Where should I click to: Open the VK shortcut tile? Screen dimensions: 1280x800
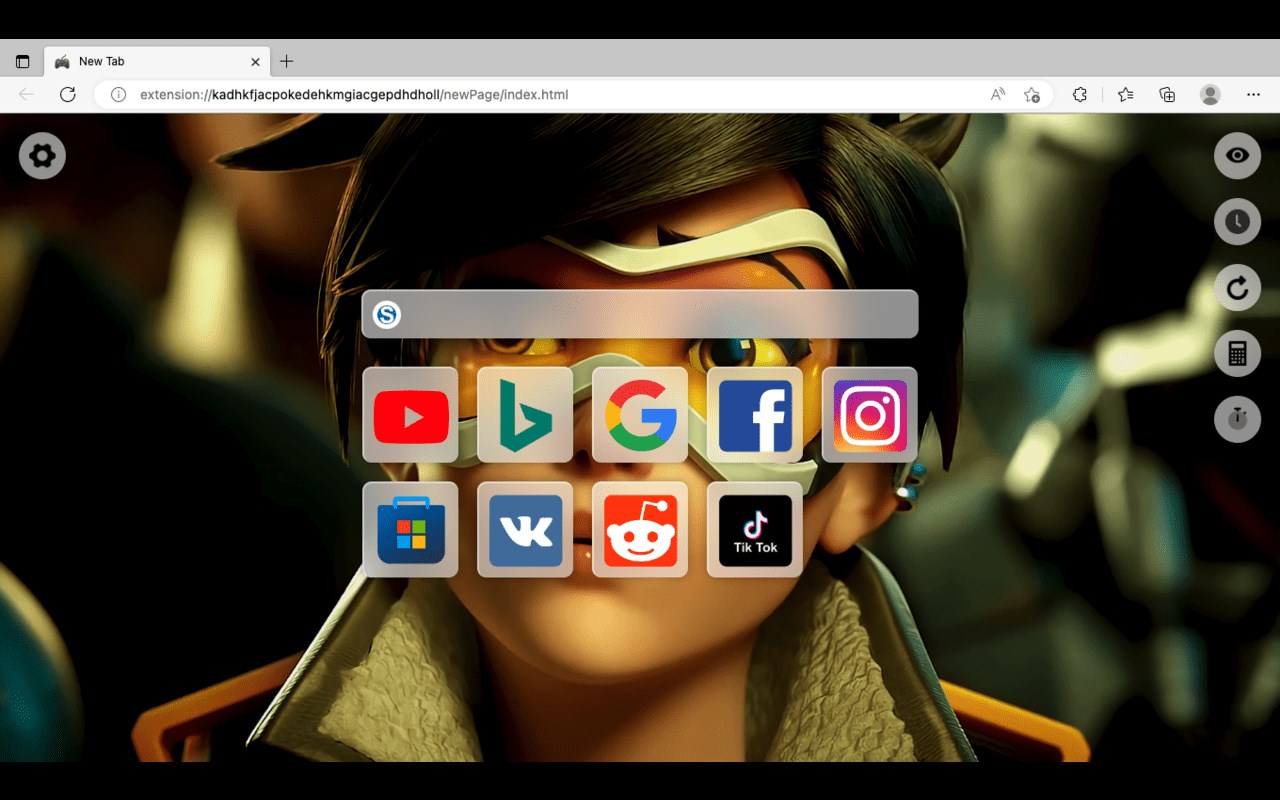click(525, 530)
